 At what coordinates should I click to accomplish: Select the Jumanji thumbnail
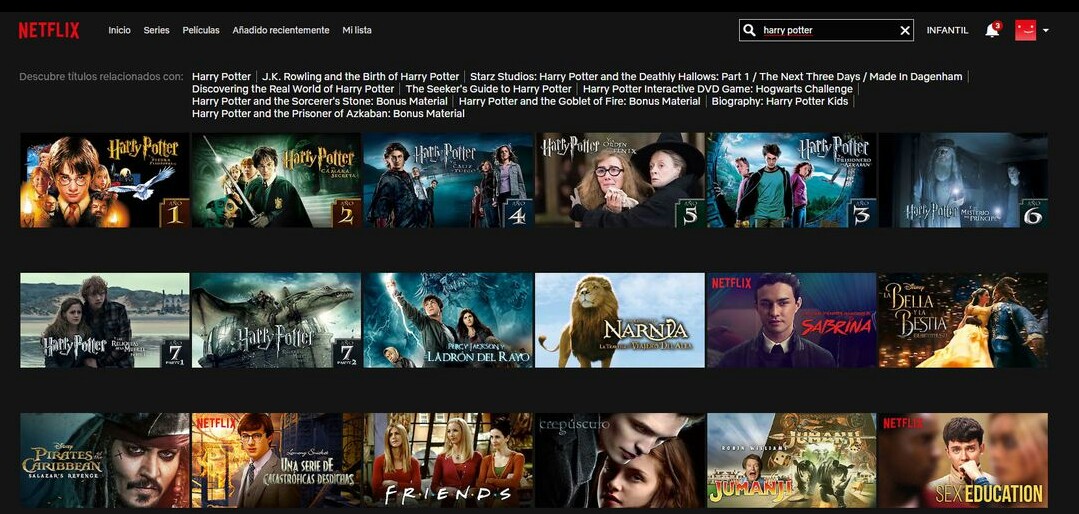click(791, 460)
